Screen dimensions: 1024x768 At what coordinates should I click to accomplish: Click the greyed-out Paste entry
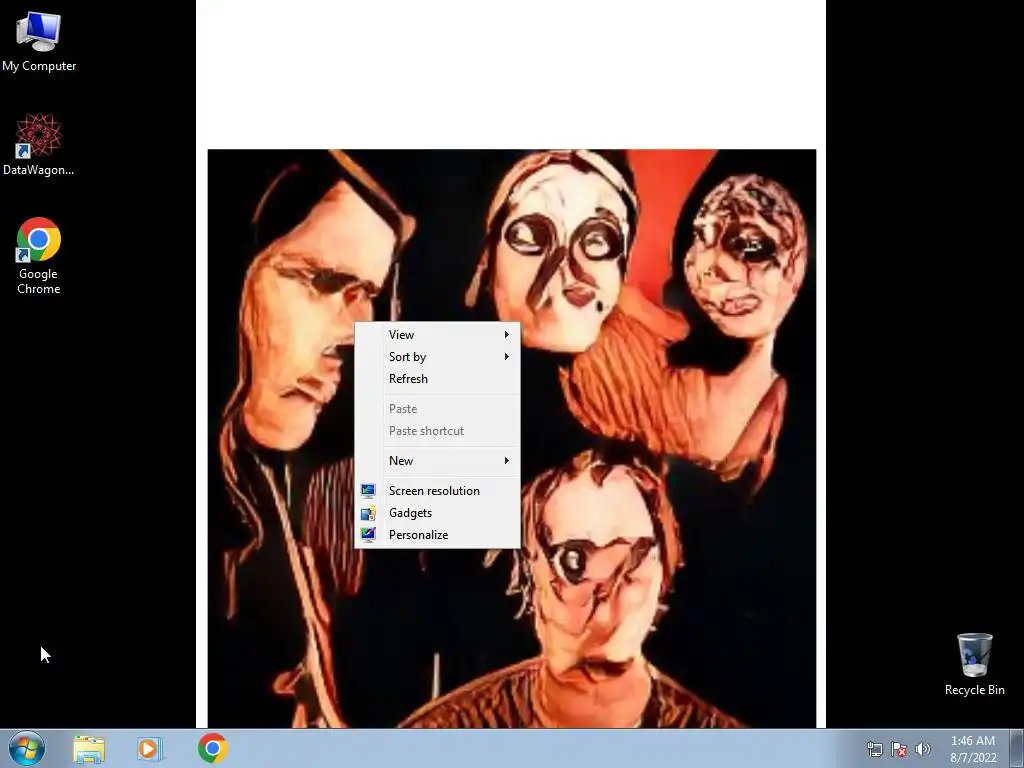437,409
